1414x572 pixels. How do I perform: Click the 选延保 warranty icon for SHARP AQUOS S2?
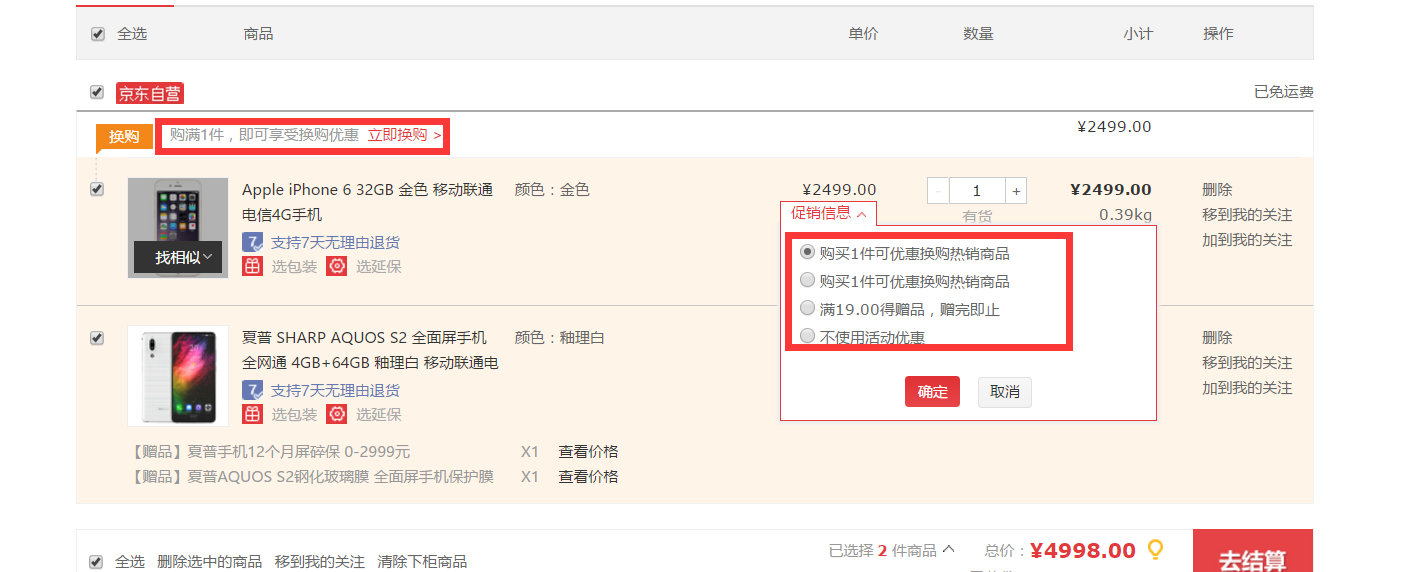(337, 414)
